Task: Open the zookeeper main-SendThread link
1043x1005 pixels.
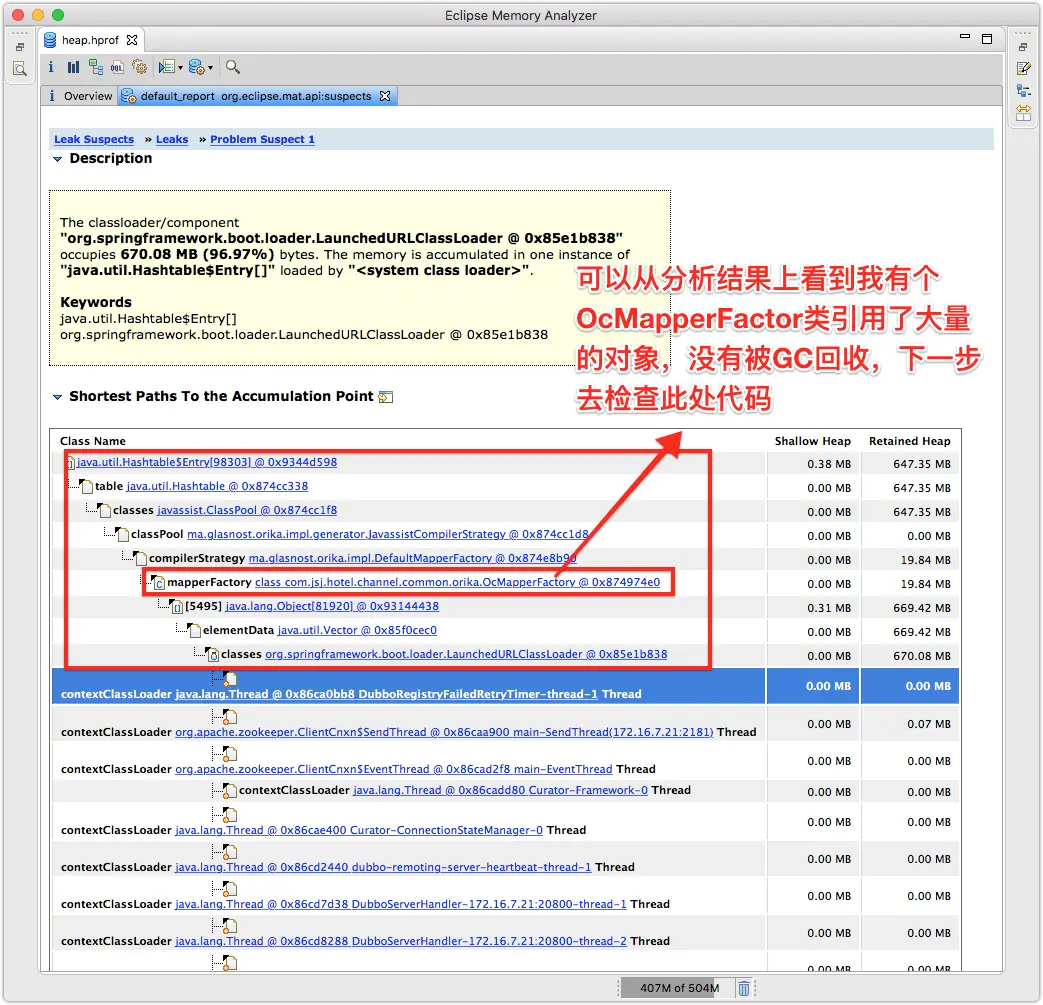Action: pos(444,732)
